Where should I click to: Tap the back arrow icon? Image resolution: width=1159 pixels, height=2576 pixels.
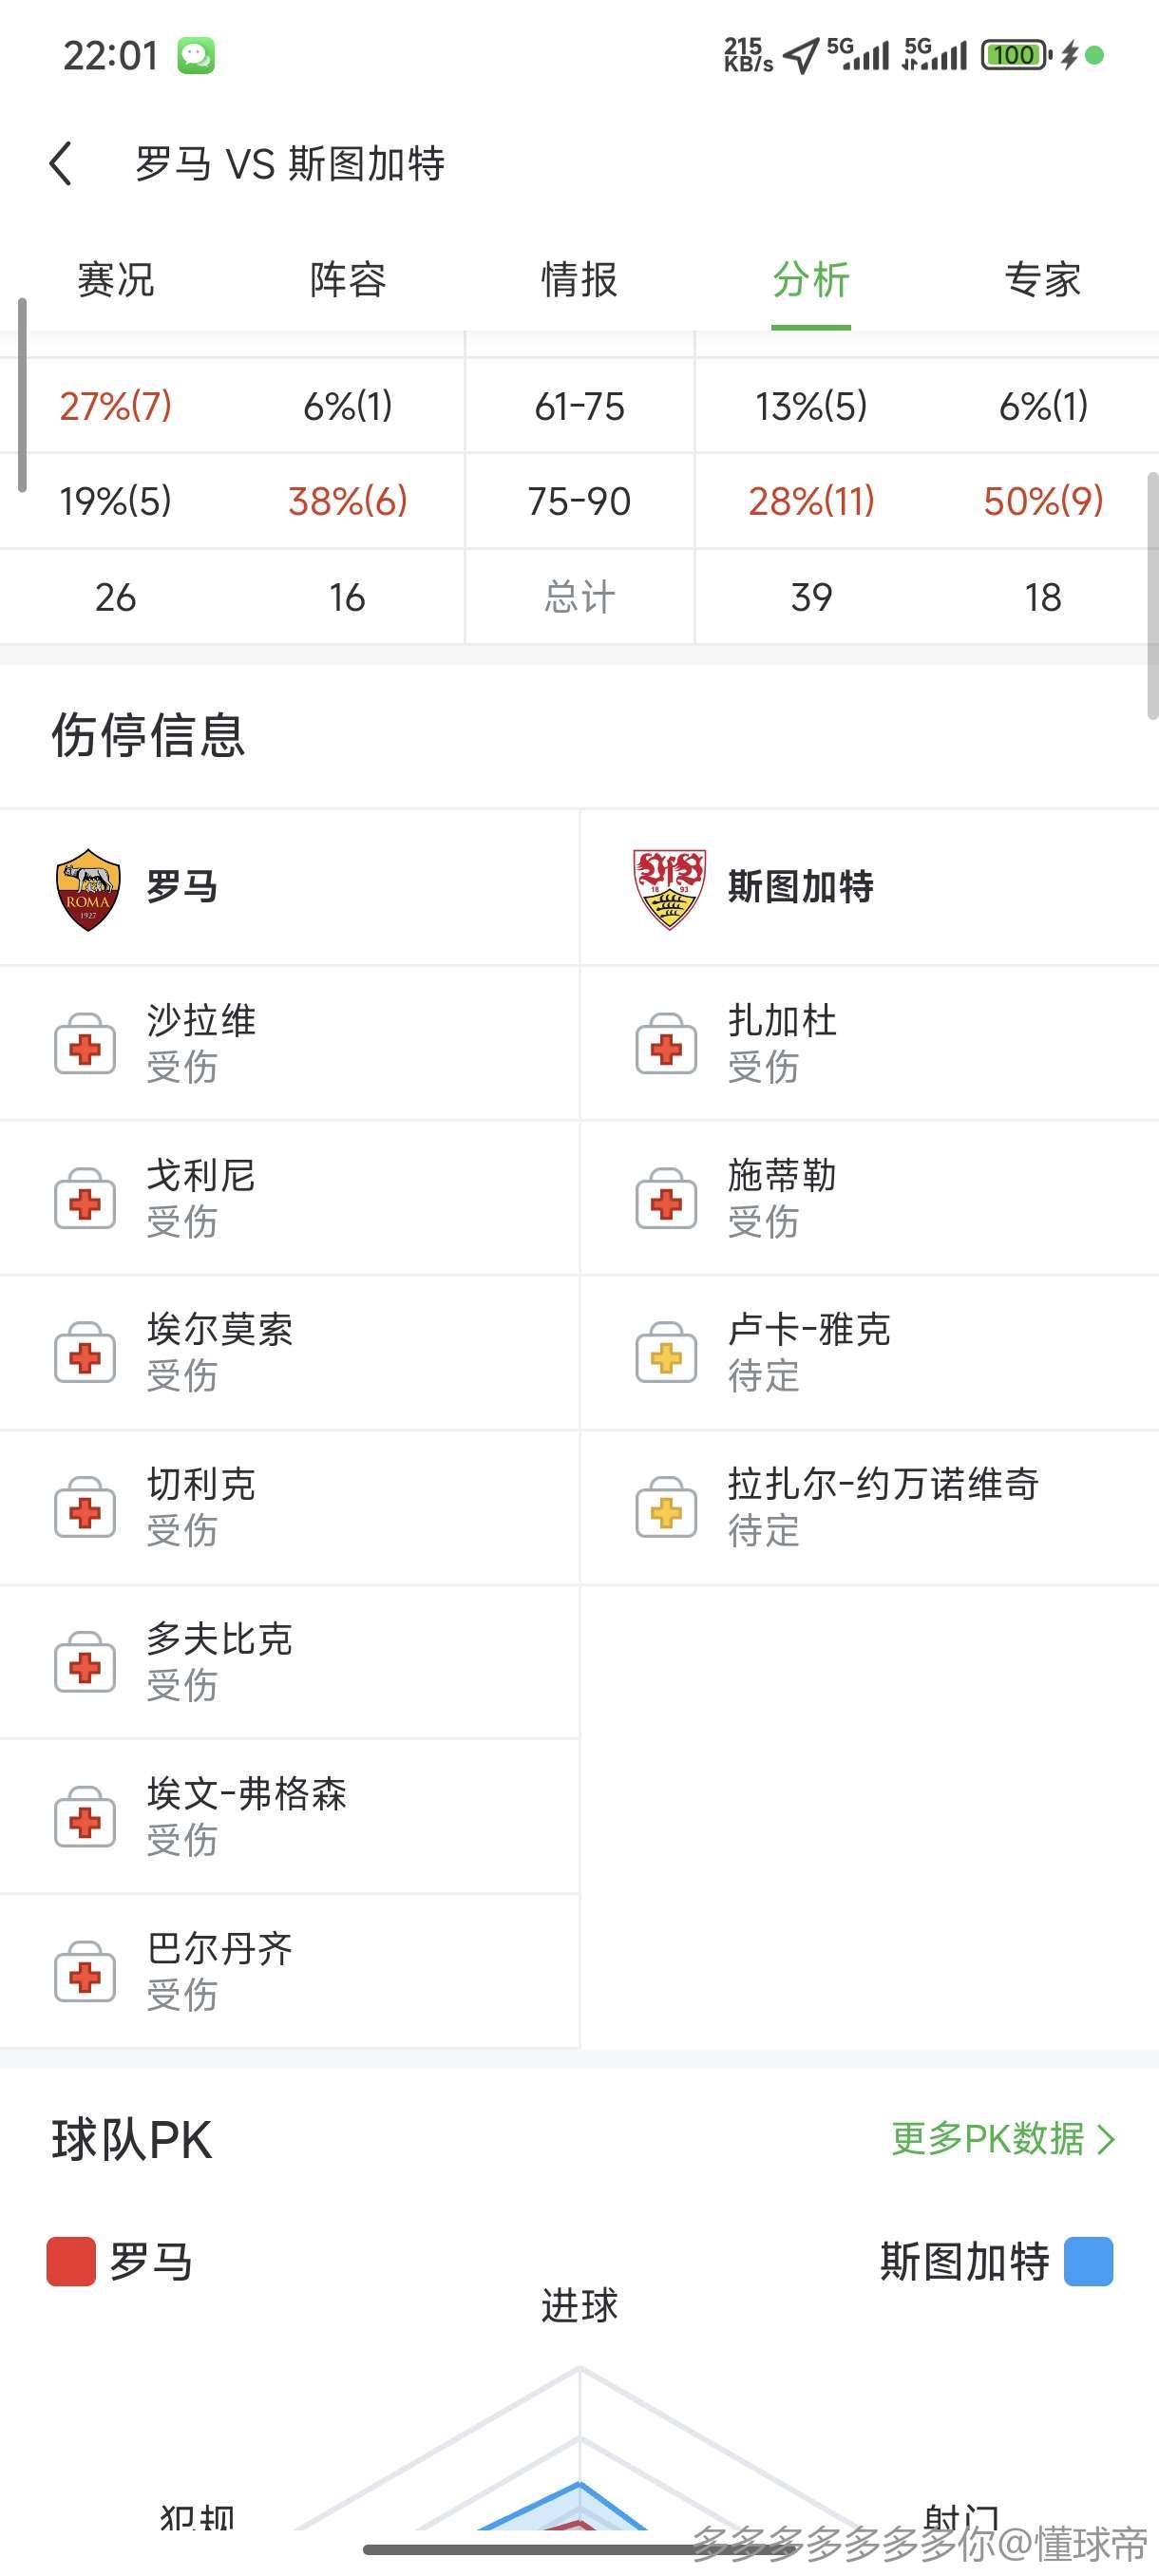[x=61, y=163]
